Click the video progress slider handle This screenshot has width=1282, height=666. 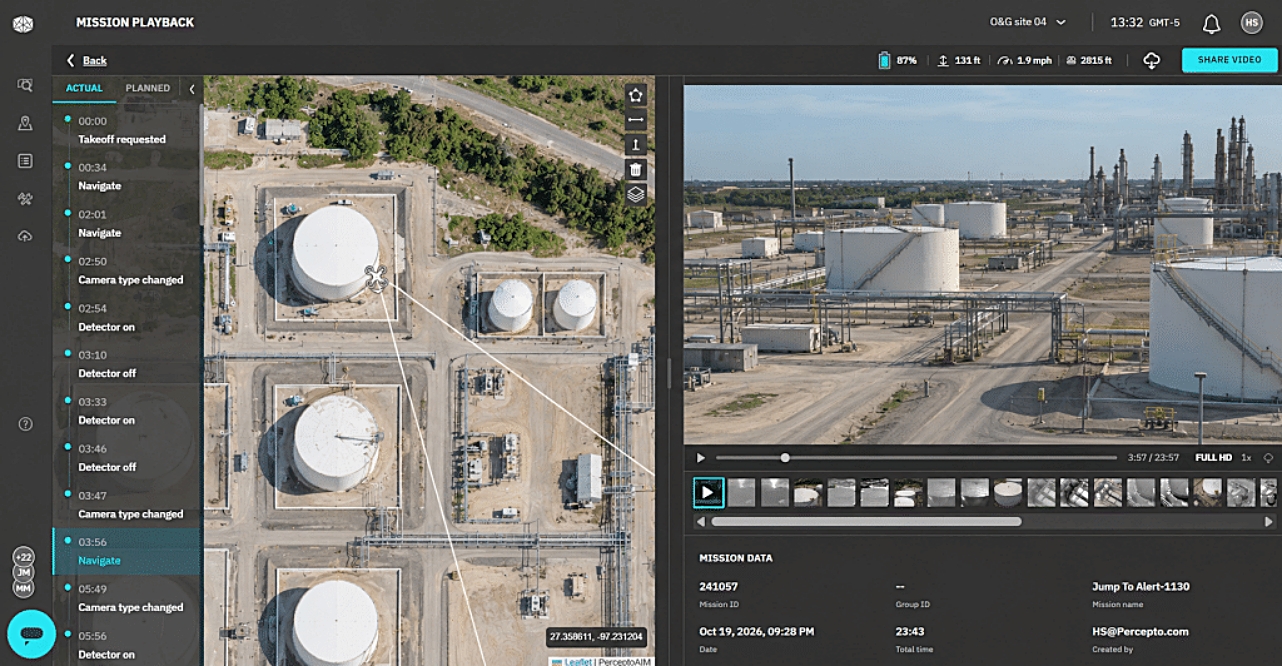click(785, 458)
